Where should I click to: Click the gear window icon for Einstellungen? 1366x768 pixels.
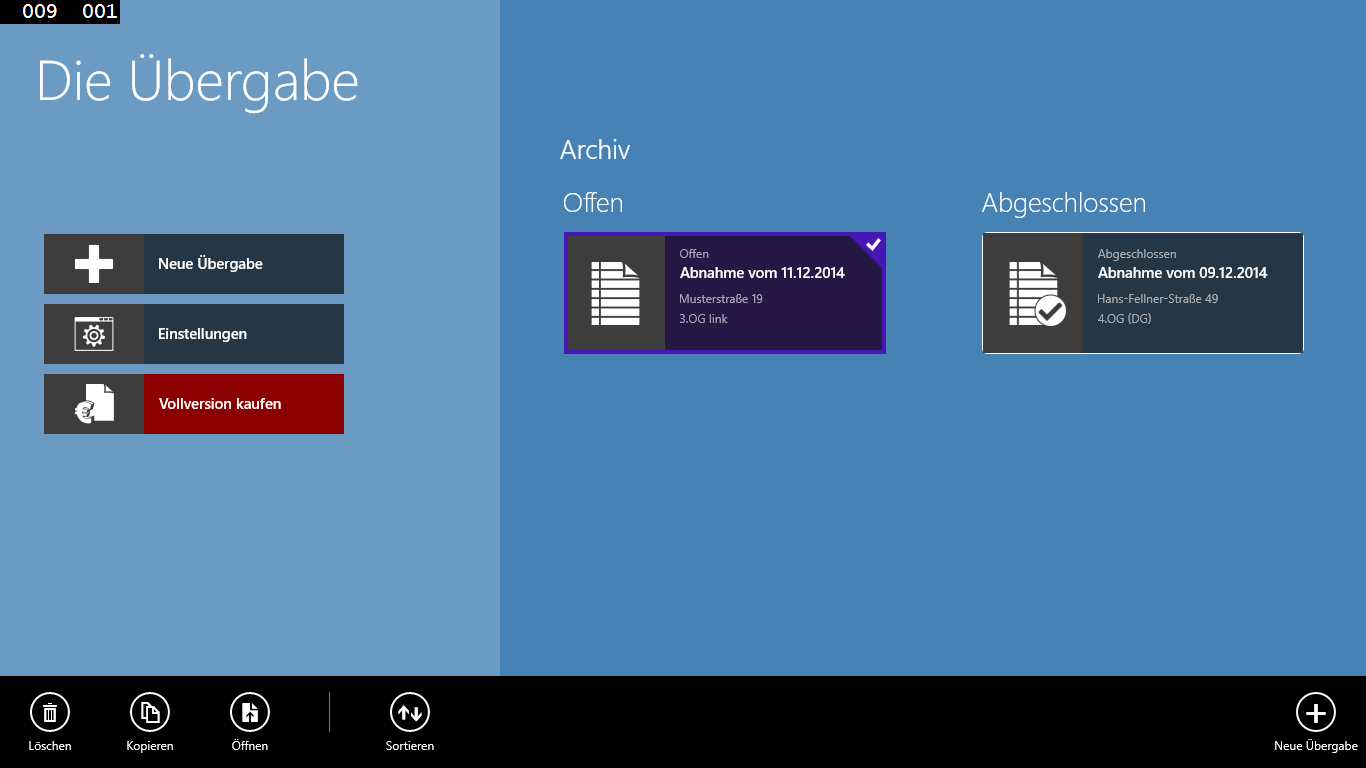point(94,334)
